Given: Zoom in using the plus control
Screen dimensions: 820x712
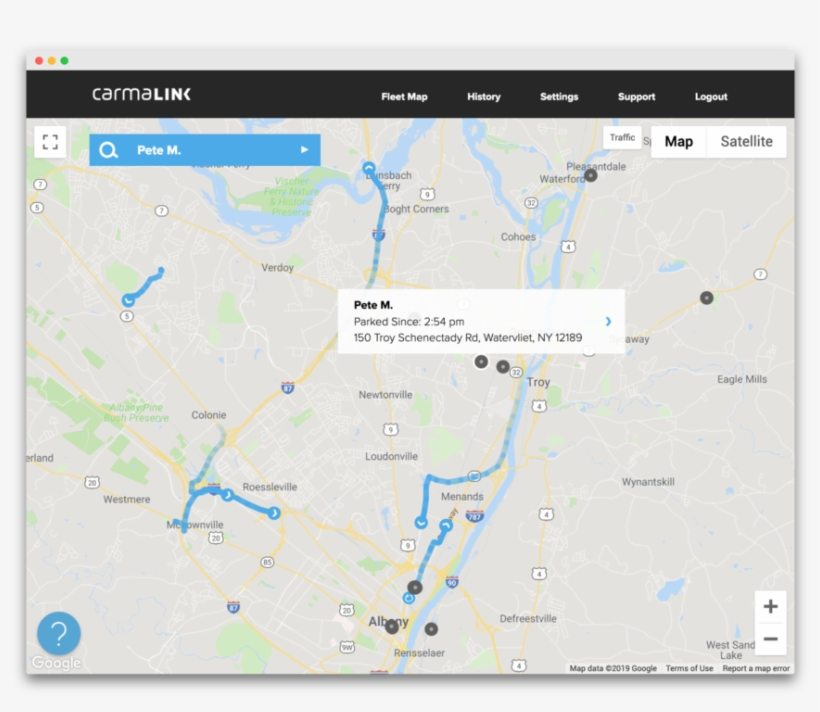Looking at the screenshot, I should pos(771,606).
